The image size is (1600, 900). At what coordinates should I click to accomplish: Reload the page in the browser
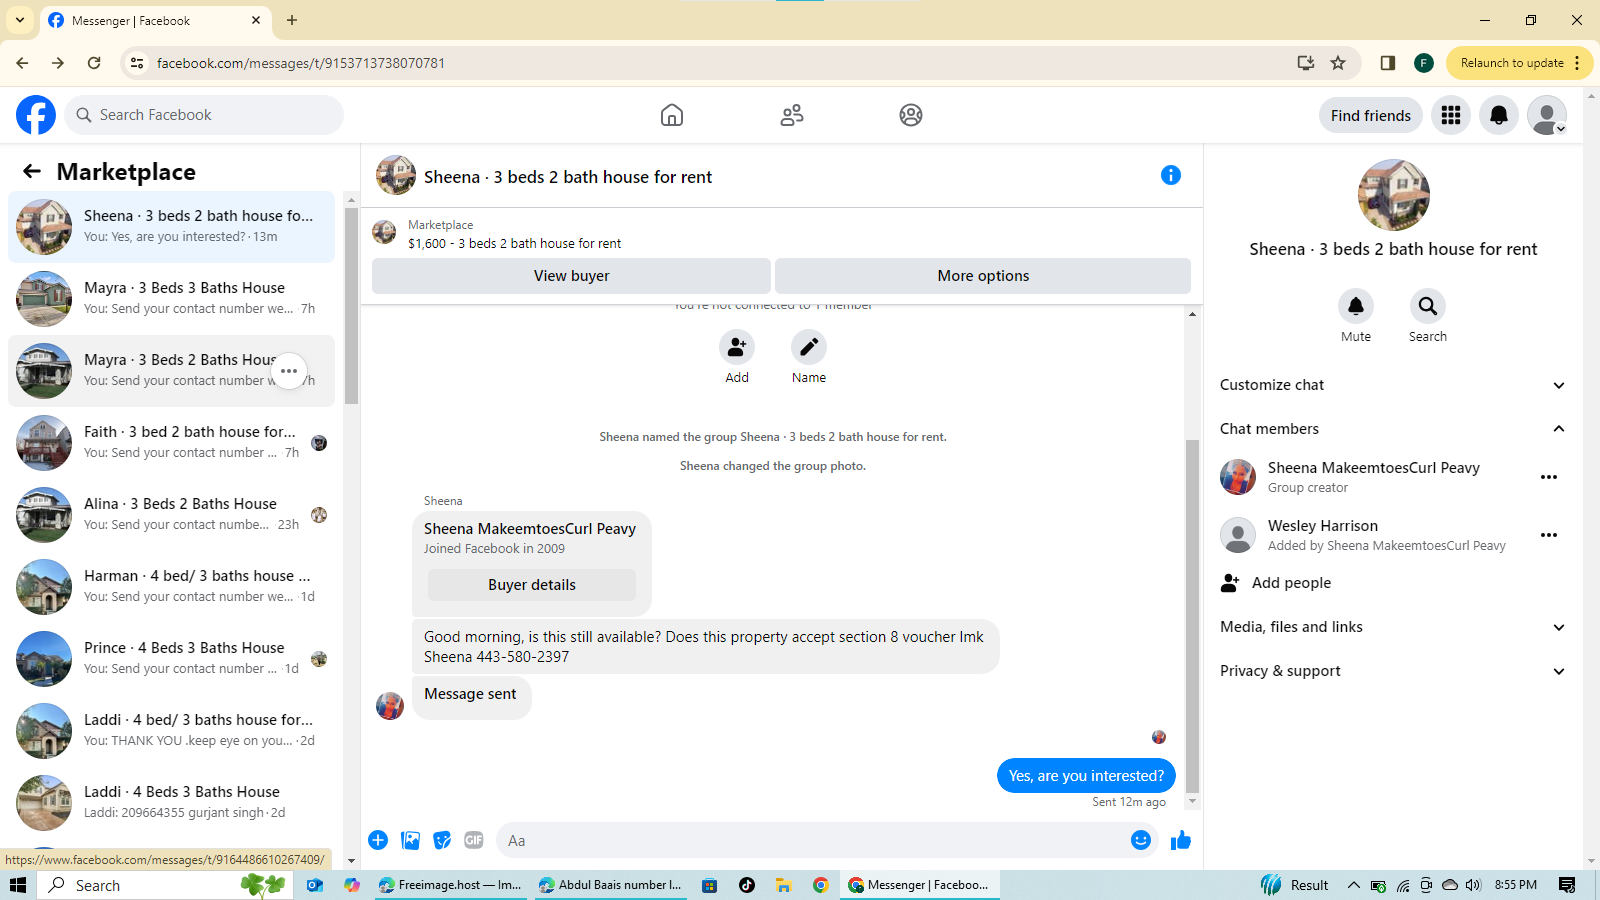pyautogui.click(x=94, y=63)
